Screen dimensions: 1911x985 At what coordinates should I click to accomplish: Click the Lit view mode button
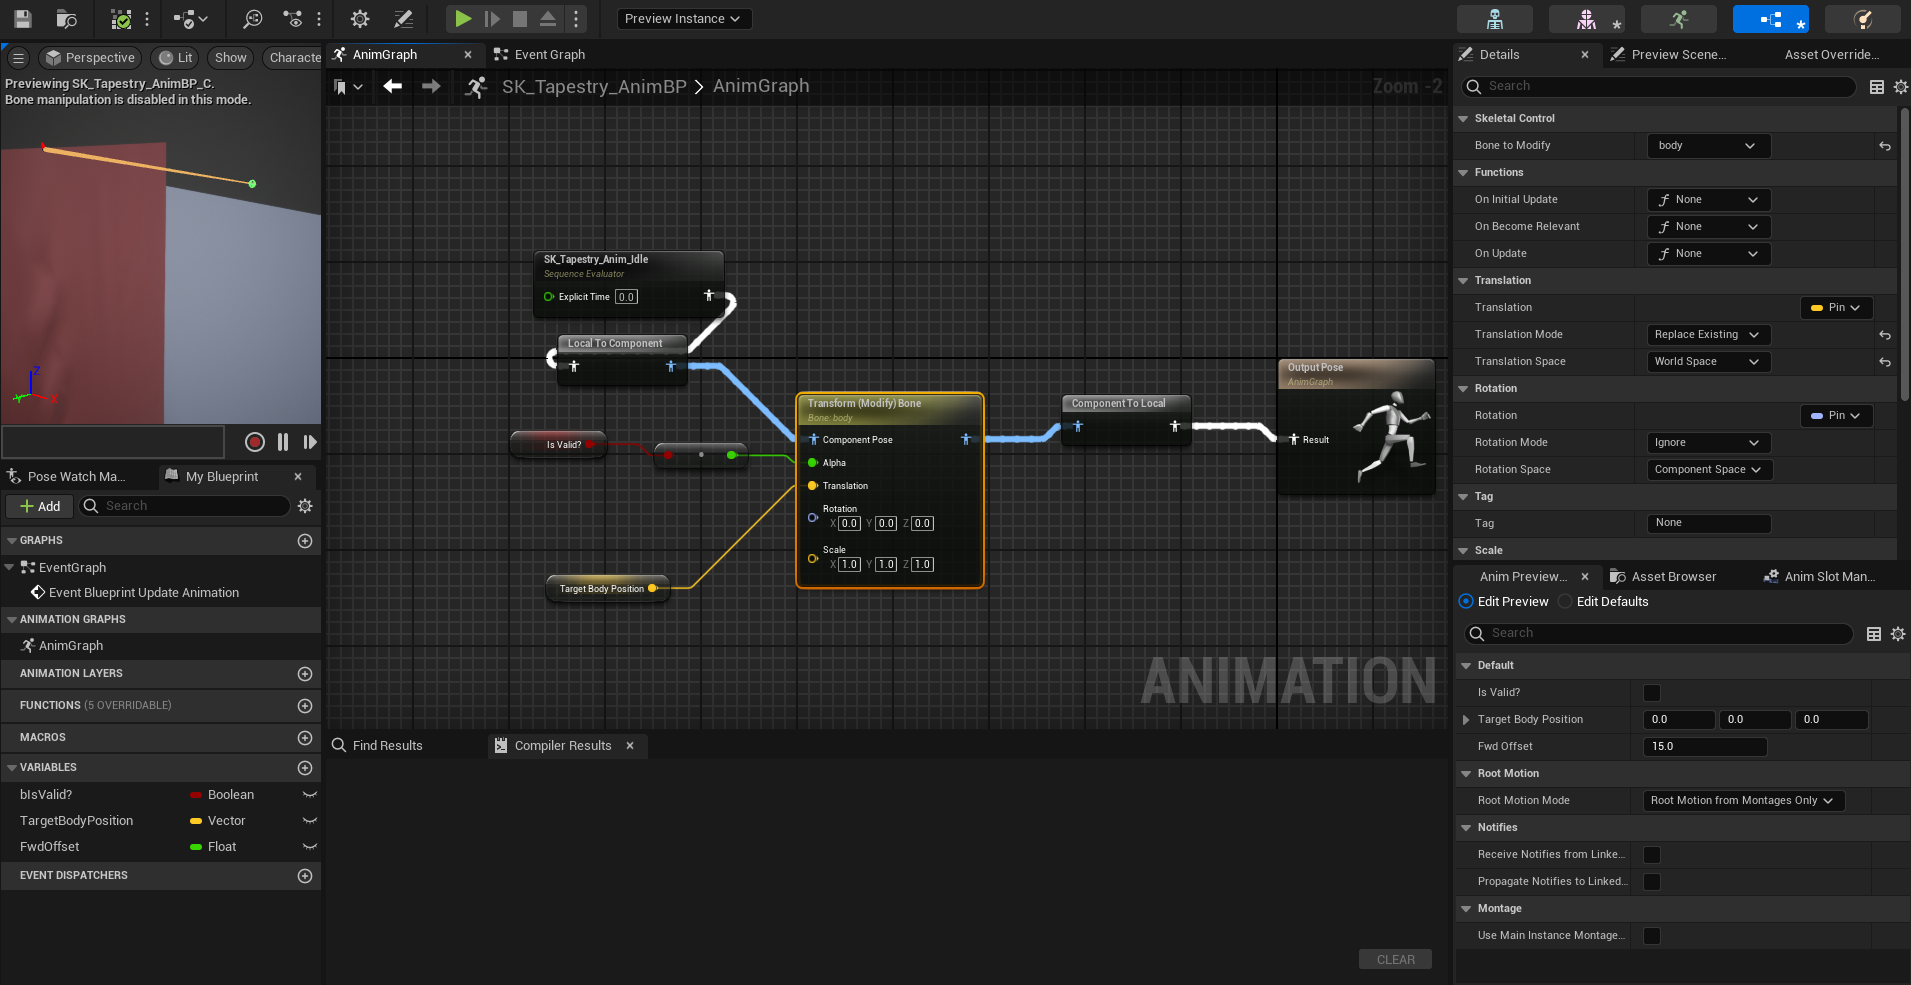[x=176, y=58]
